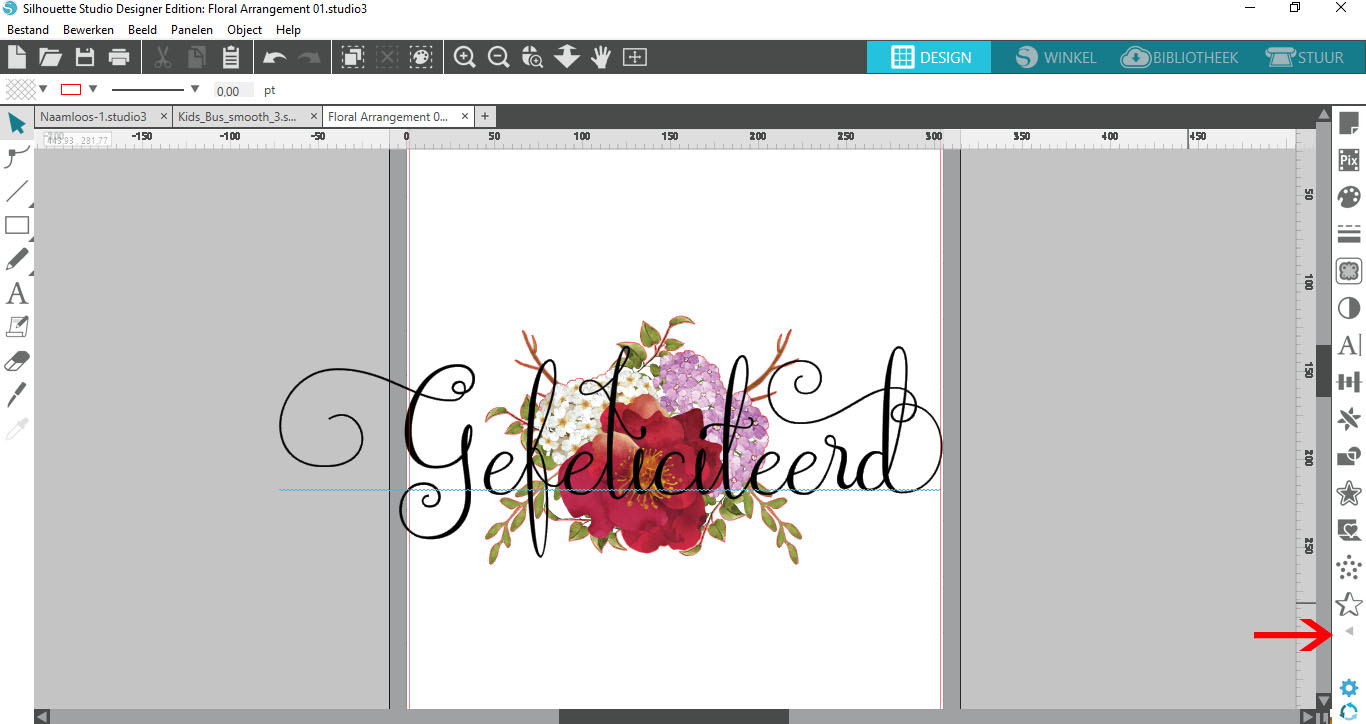
Task: Select the Knife tool
Action: 17,394
